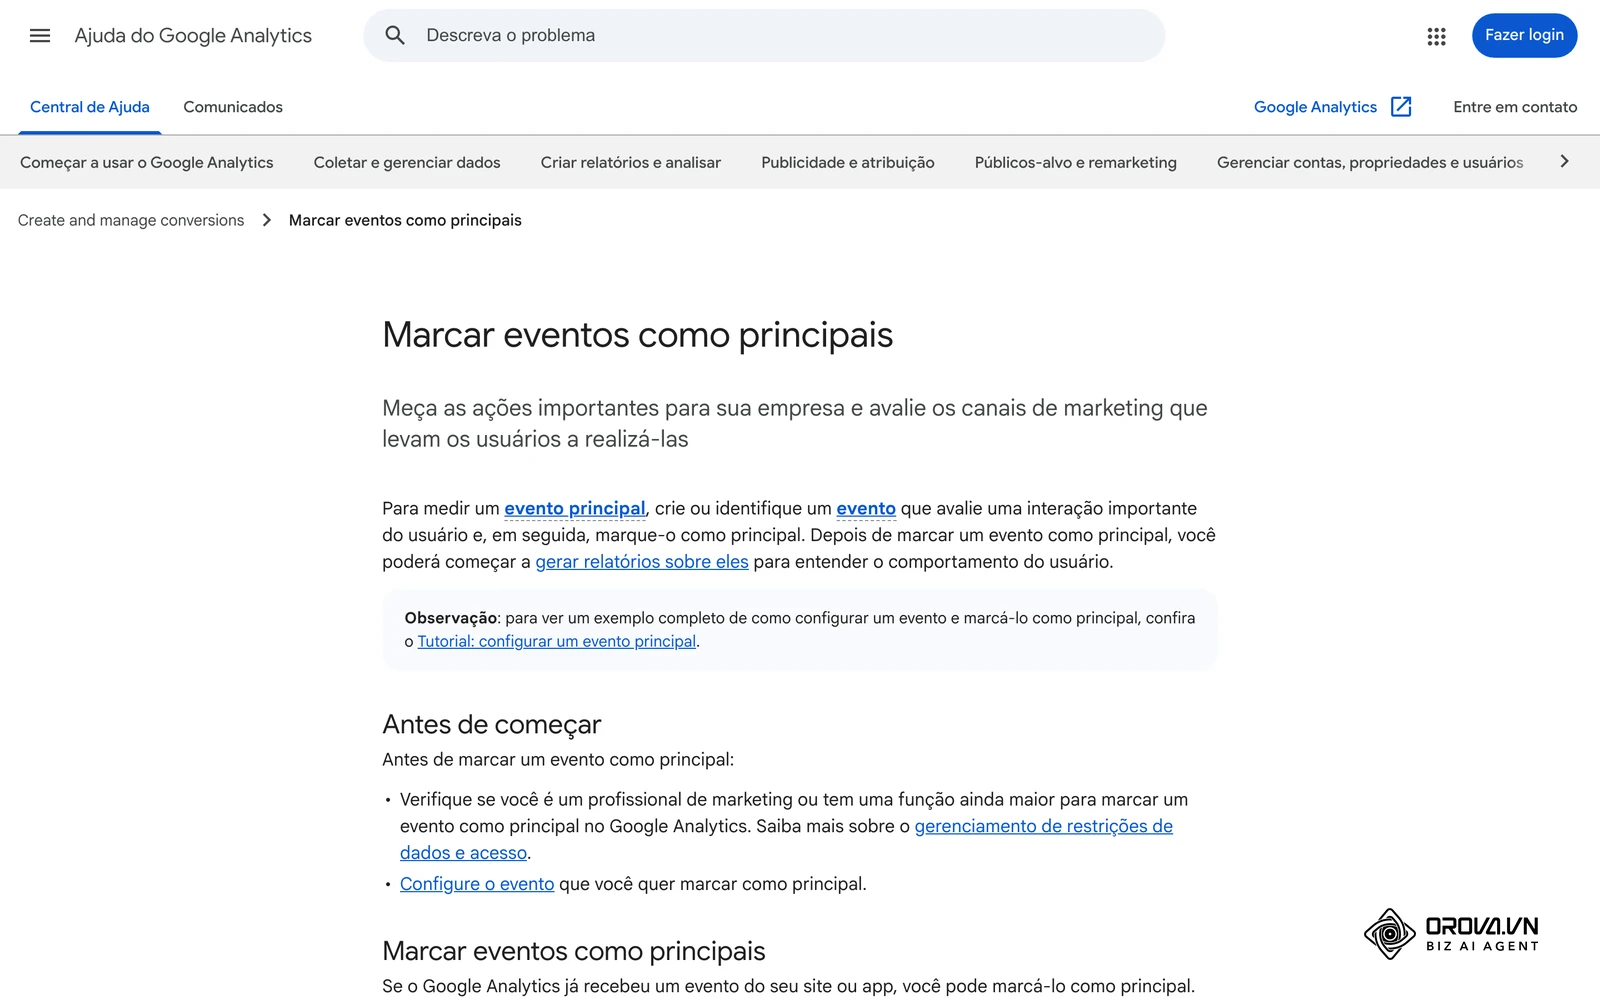Click the external link icon beside Google Analytics

[1401, 107]
